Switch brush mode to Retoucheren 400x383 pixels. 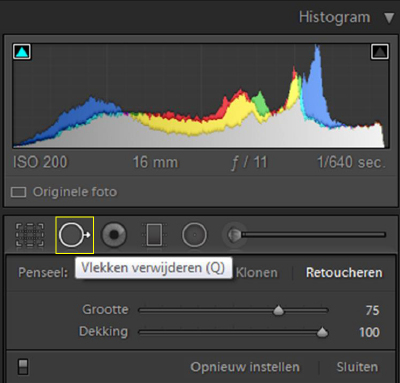point(344,273)
